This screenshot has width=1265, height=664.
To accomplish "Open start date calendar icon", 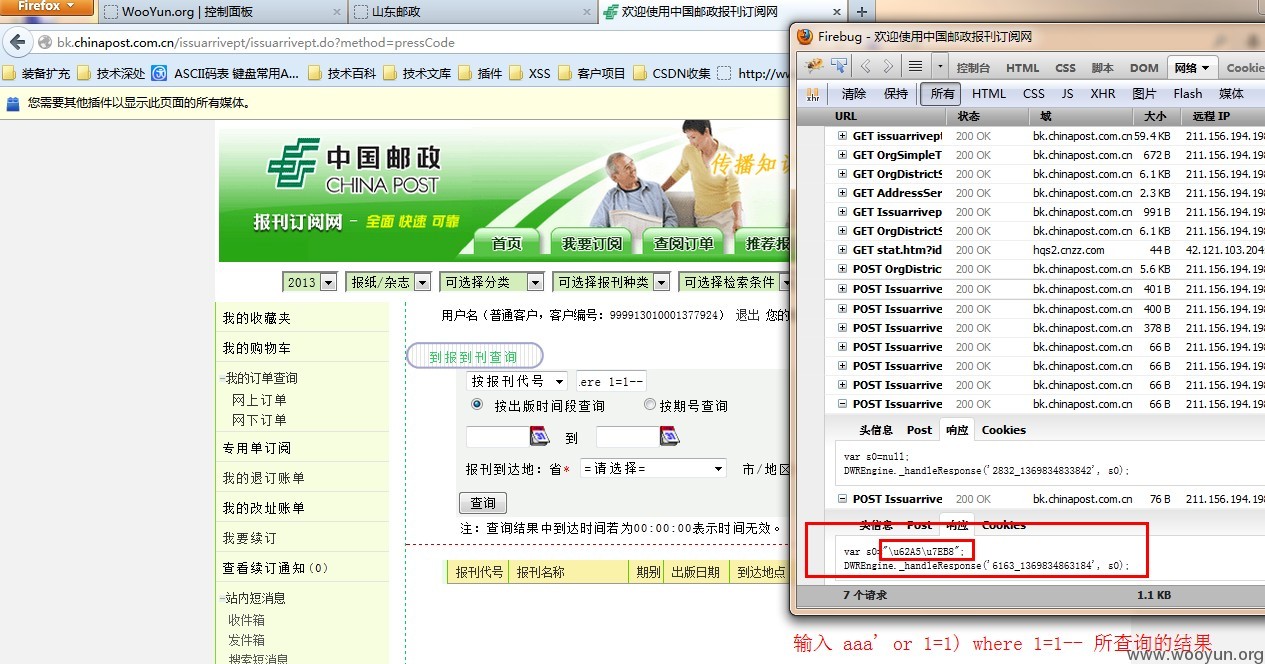I will (539, 436).
